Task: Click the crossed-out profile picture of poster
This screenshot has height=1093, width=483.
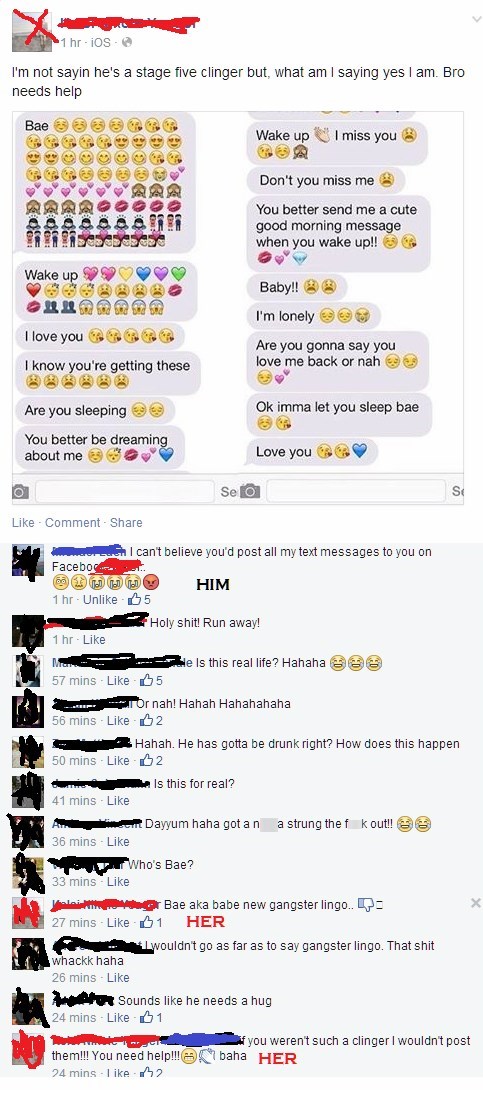Action: [32, 31]
